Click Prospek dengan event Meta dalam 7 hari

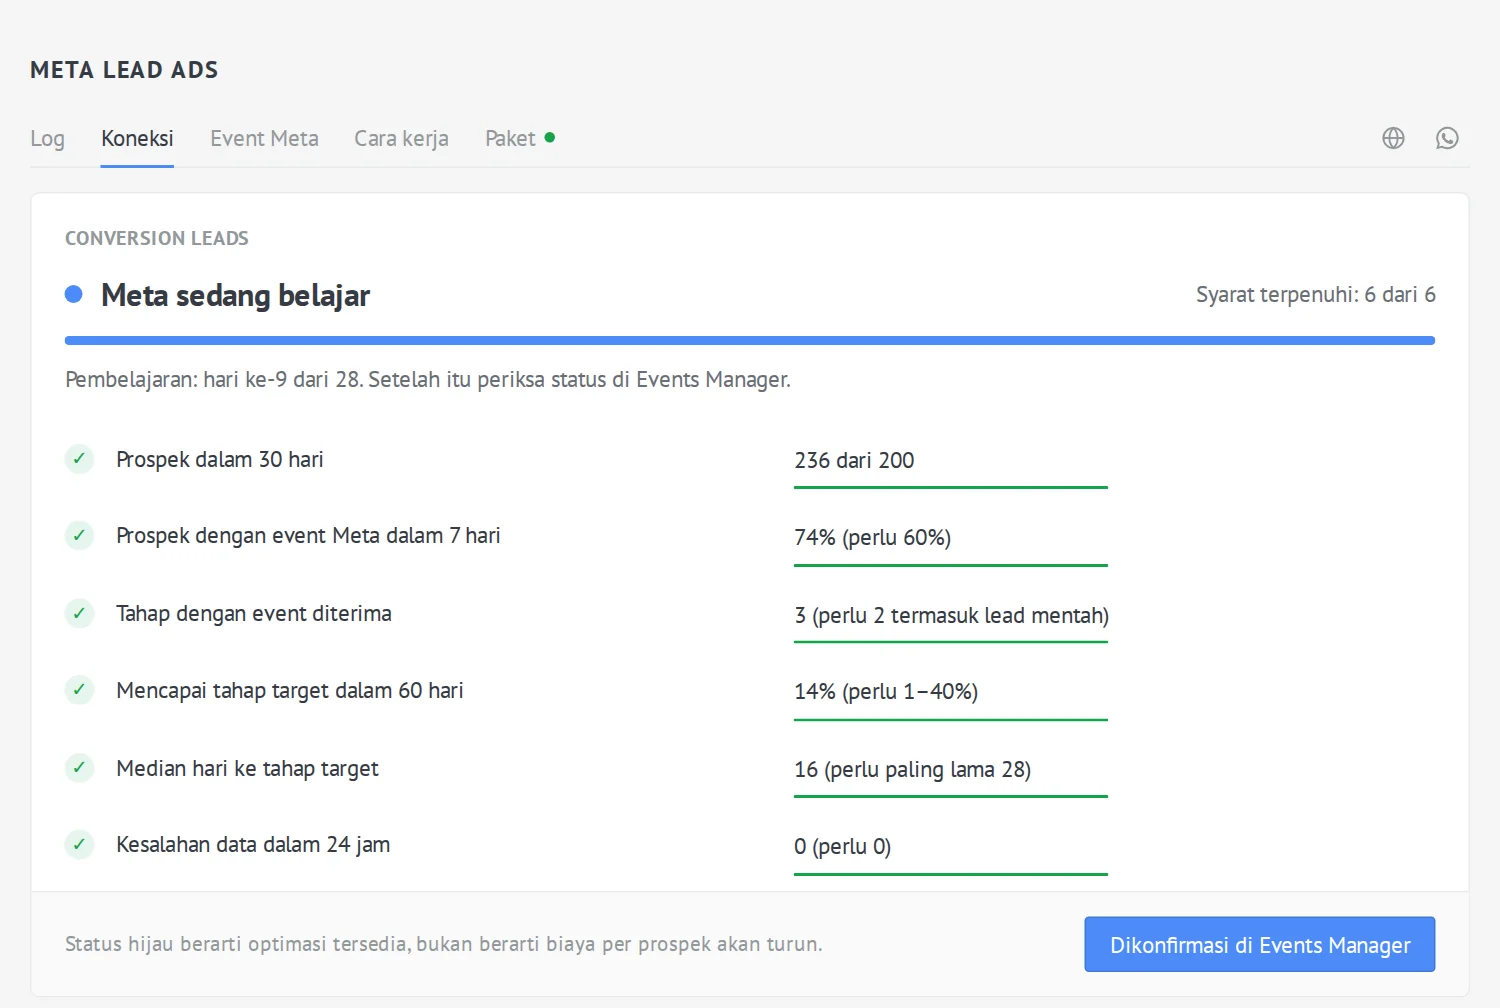click(x=308, y=536)
